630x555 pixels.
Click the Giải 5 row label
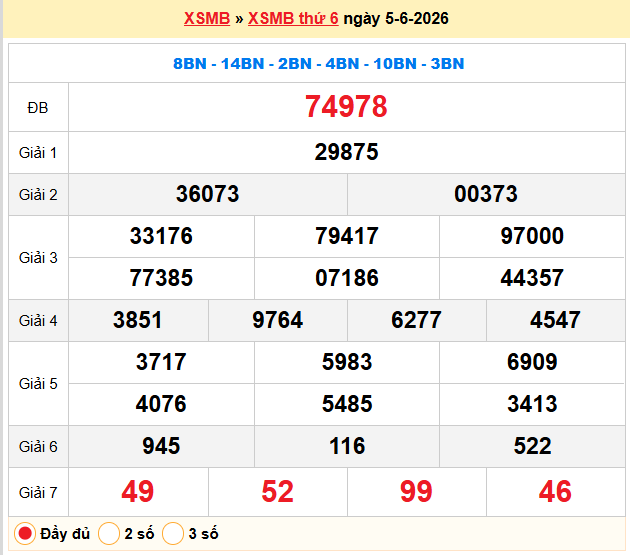(x=38, y=384)
